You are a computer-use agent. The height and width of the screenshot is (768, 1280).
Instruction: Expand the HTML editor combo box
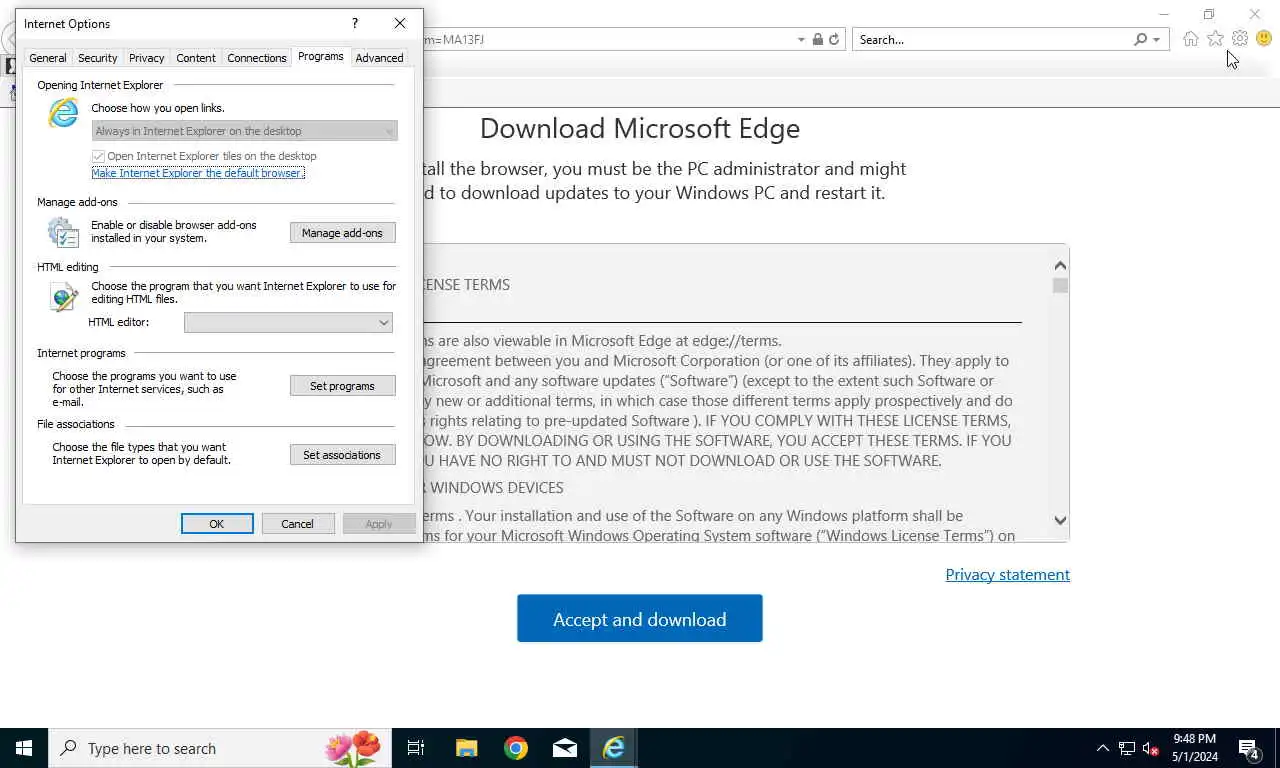point(288,322)
